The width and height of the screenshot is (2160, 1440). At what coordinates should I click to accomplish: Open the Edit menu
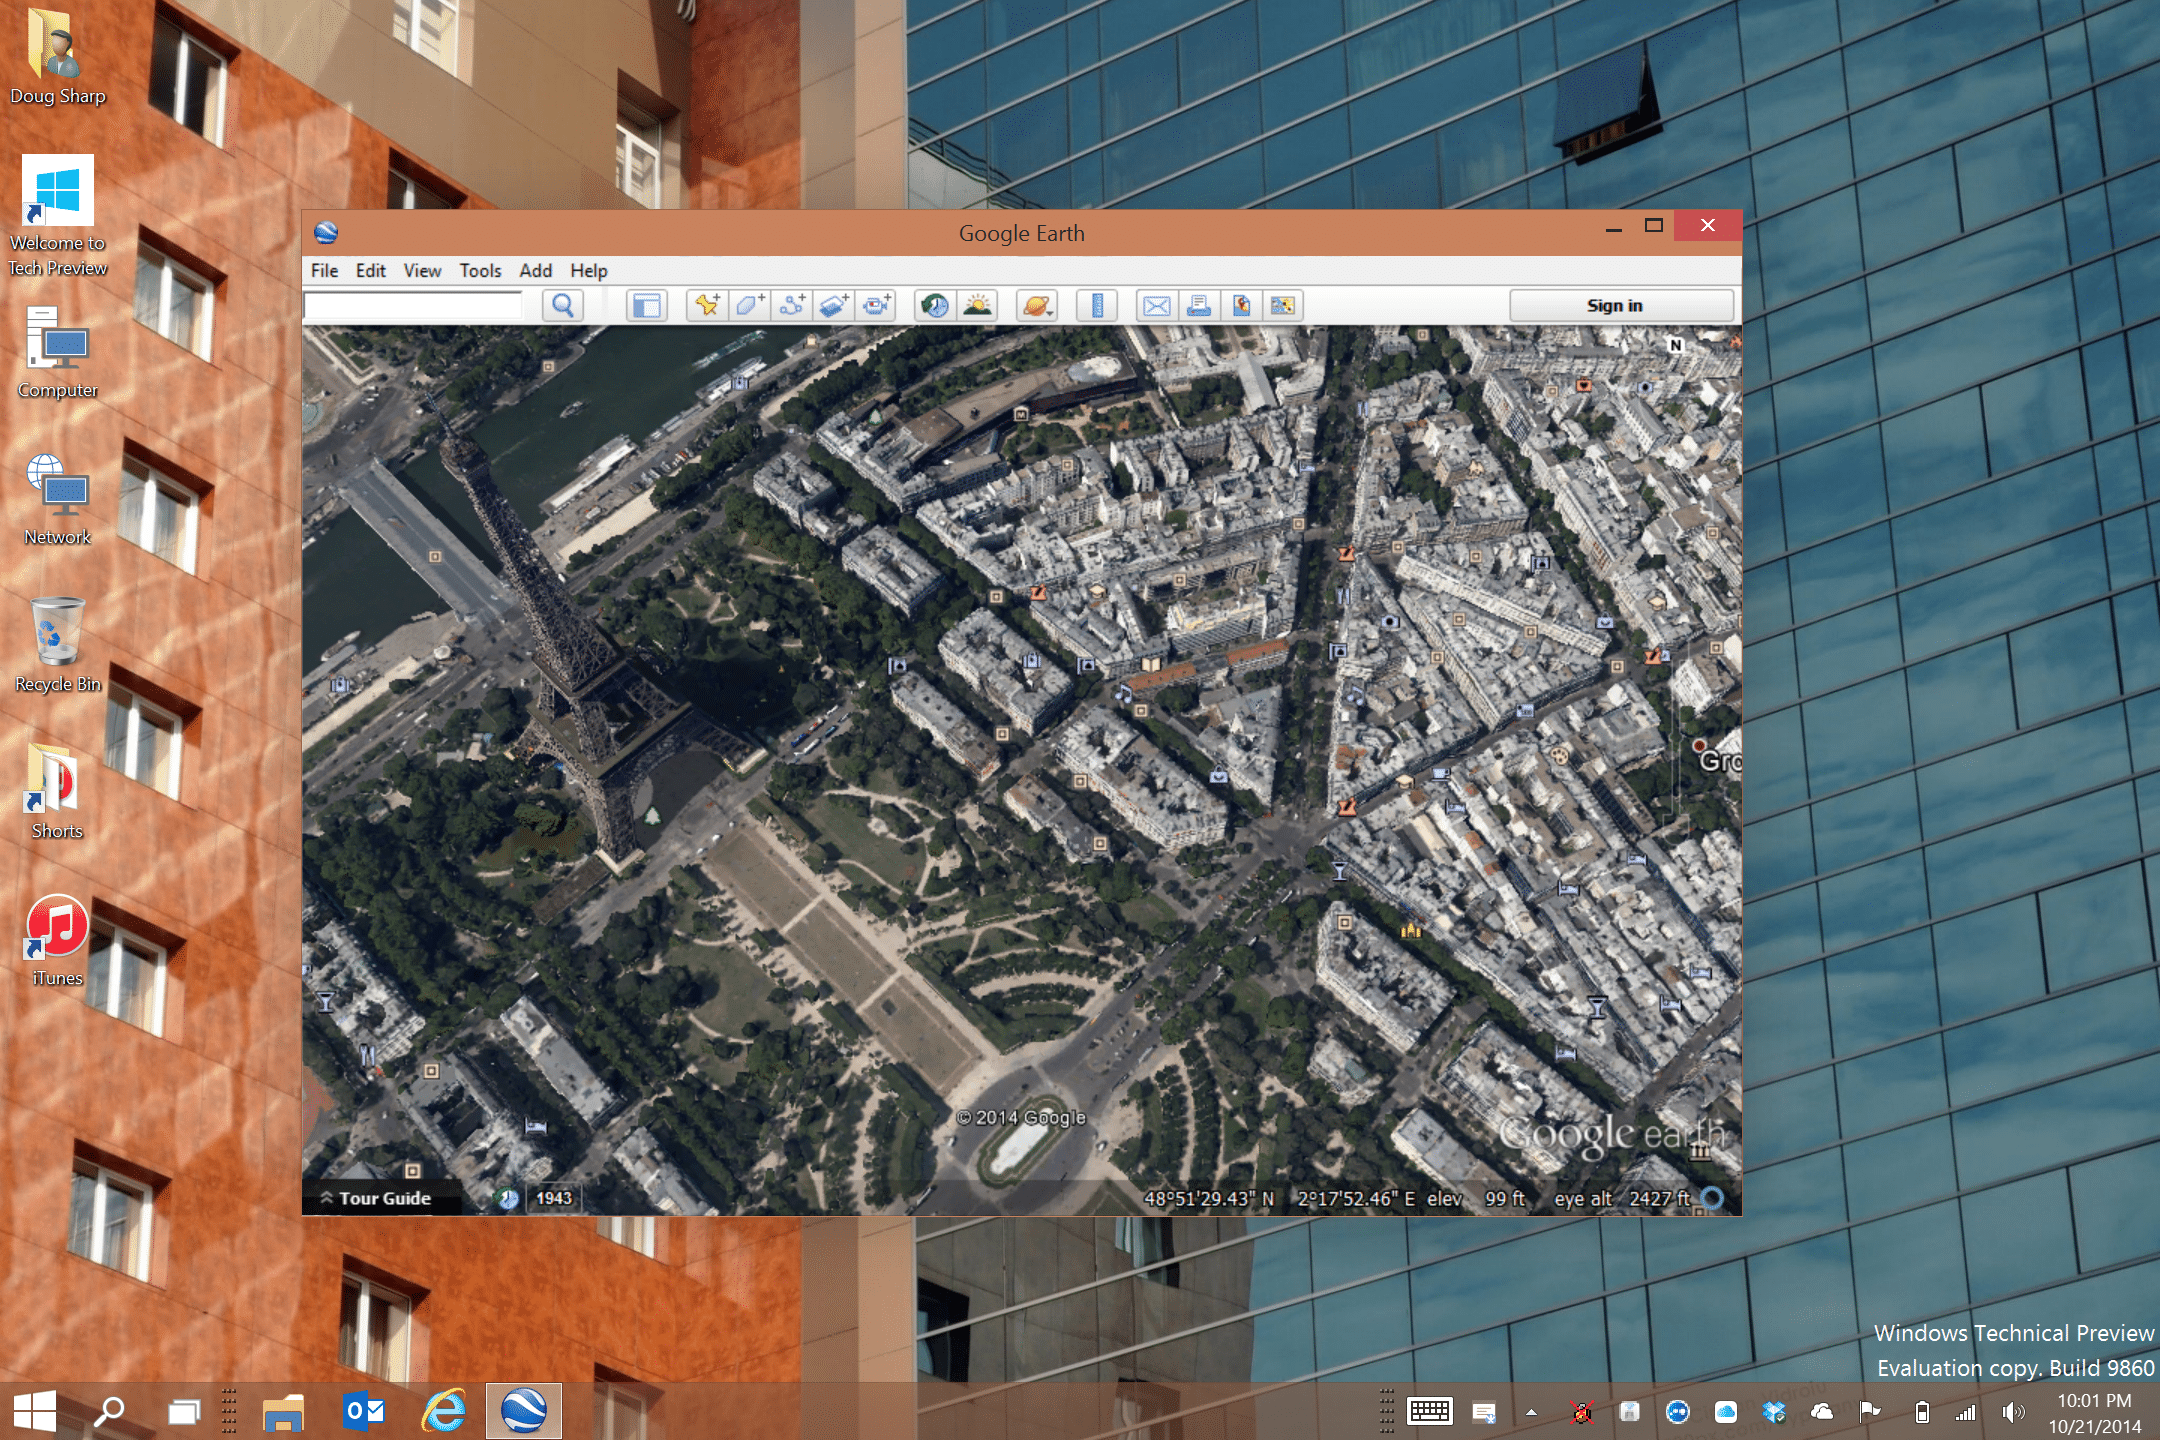coord(370,271)
